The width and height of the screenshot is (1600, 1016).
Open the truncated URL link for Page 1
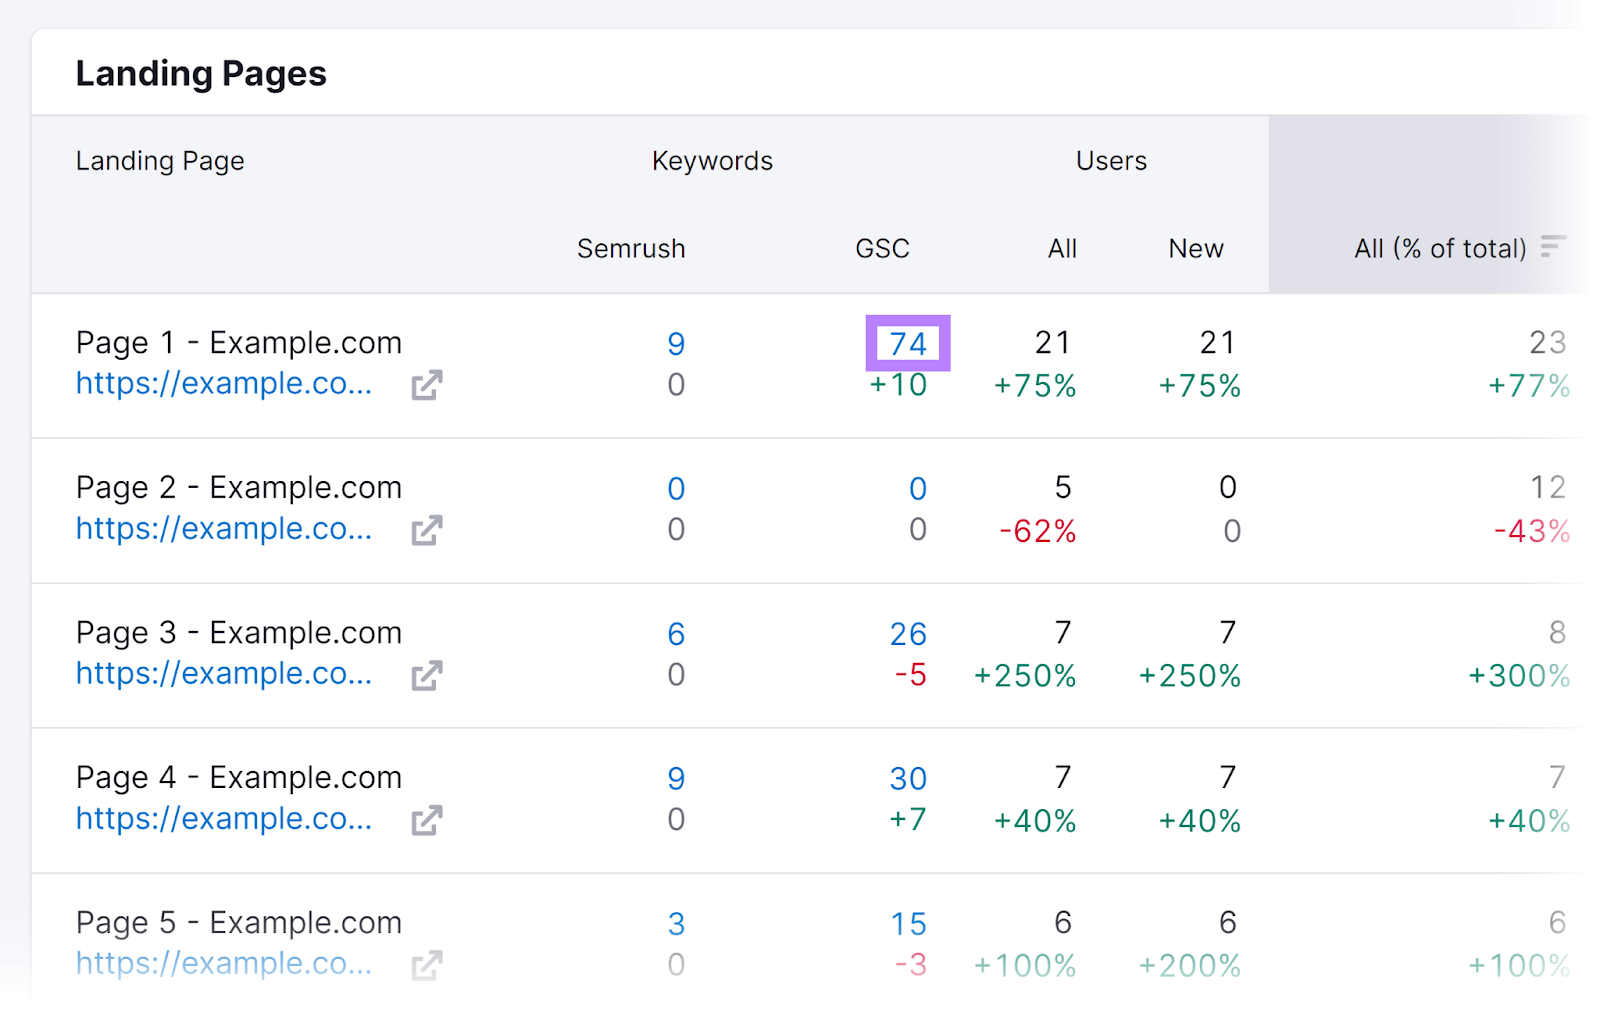(x=222, y=384)
